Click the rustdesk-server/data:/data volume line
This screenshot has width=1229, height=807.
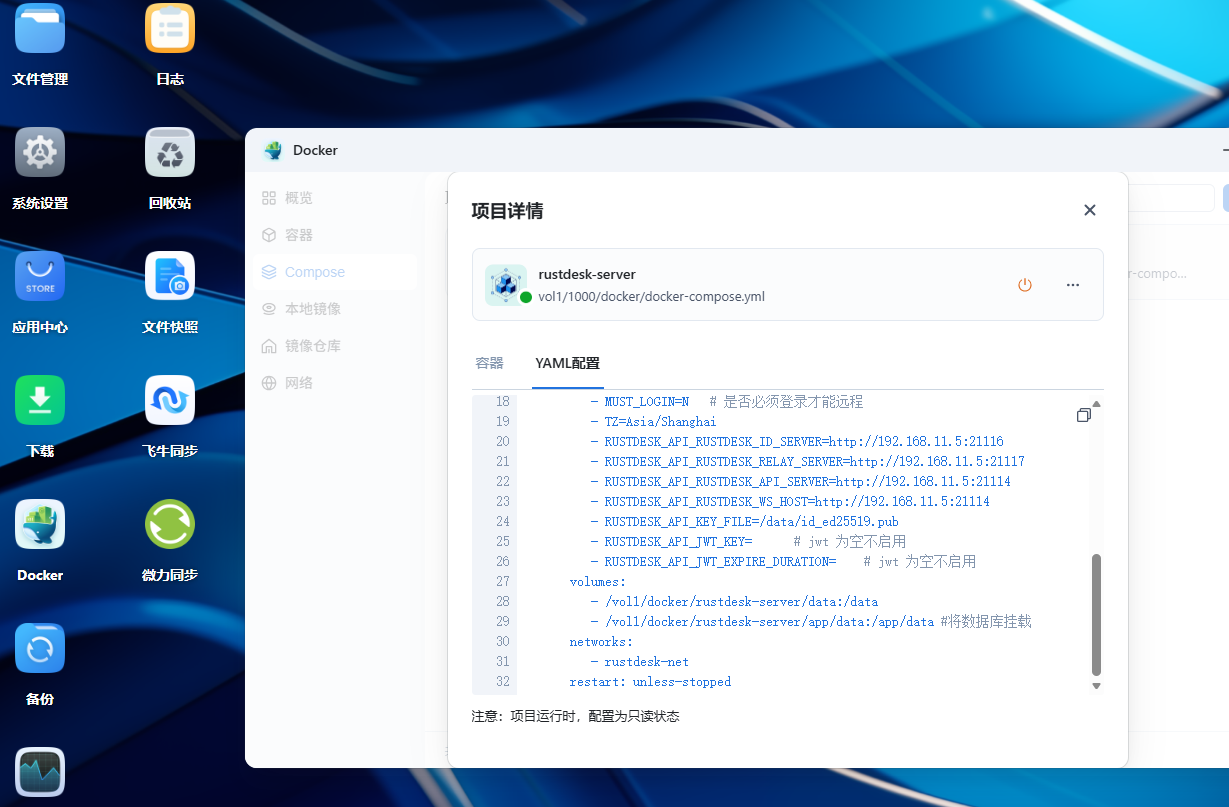click(x=734, y=601)
